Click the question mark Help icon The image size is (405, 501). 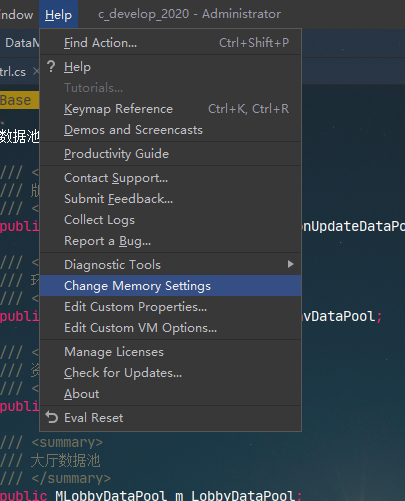coord(51,66)
